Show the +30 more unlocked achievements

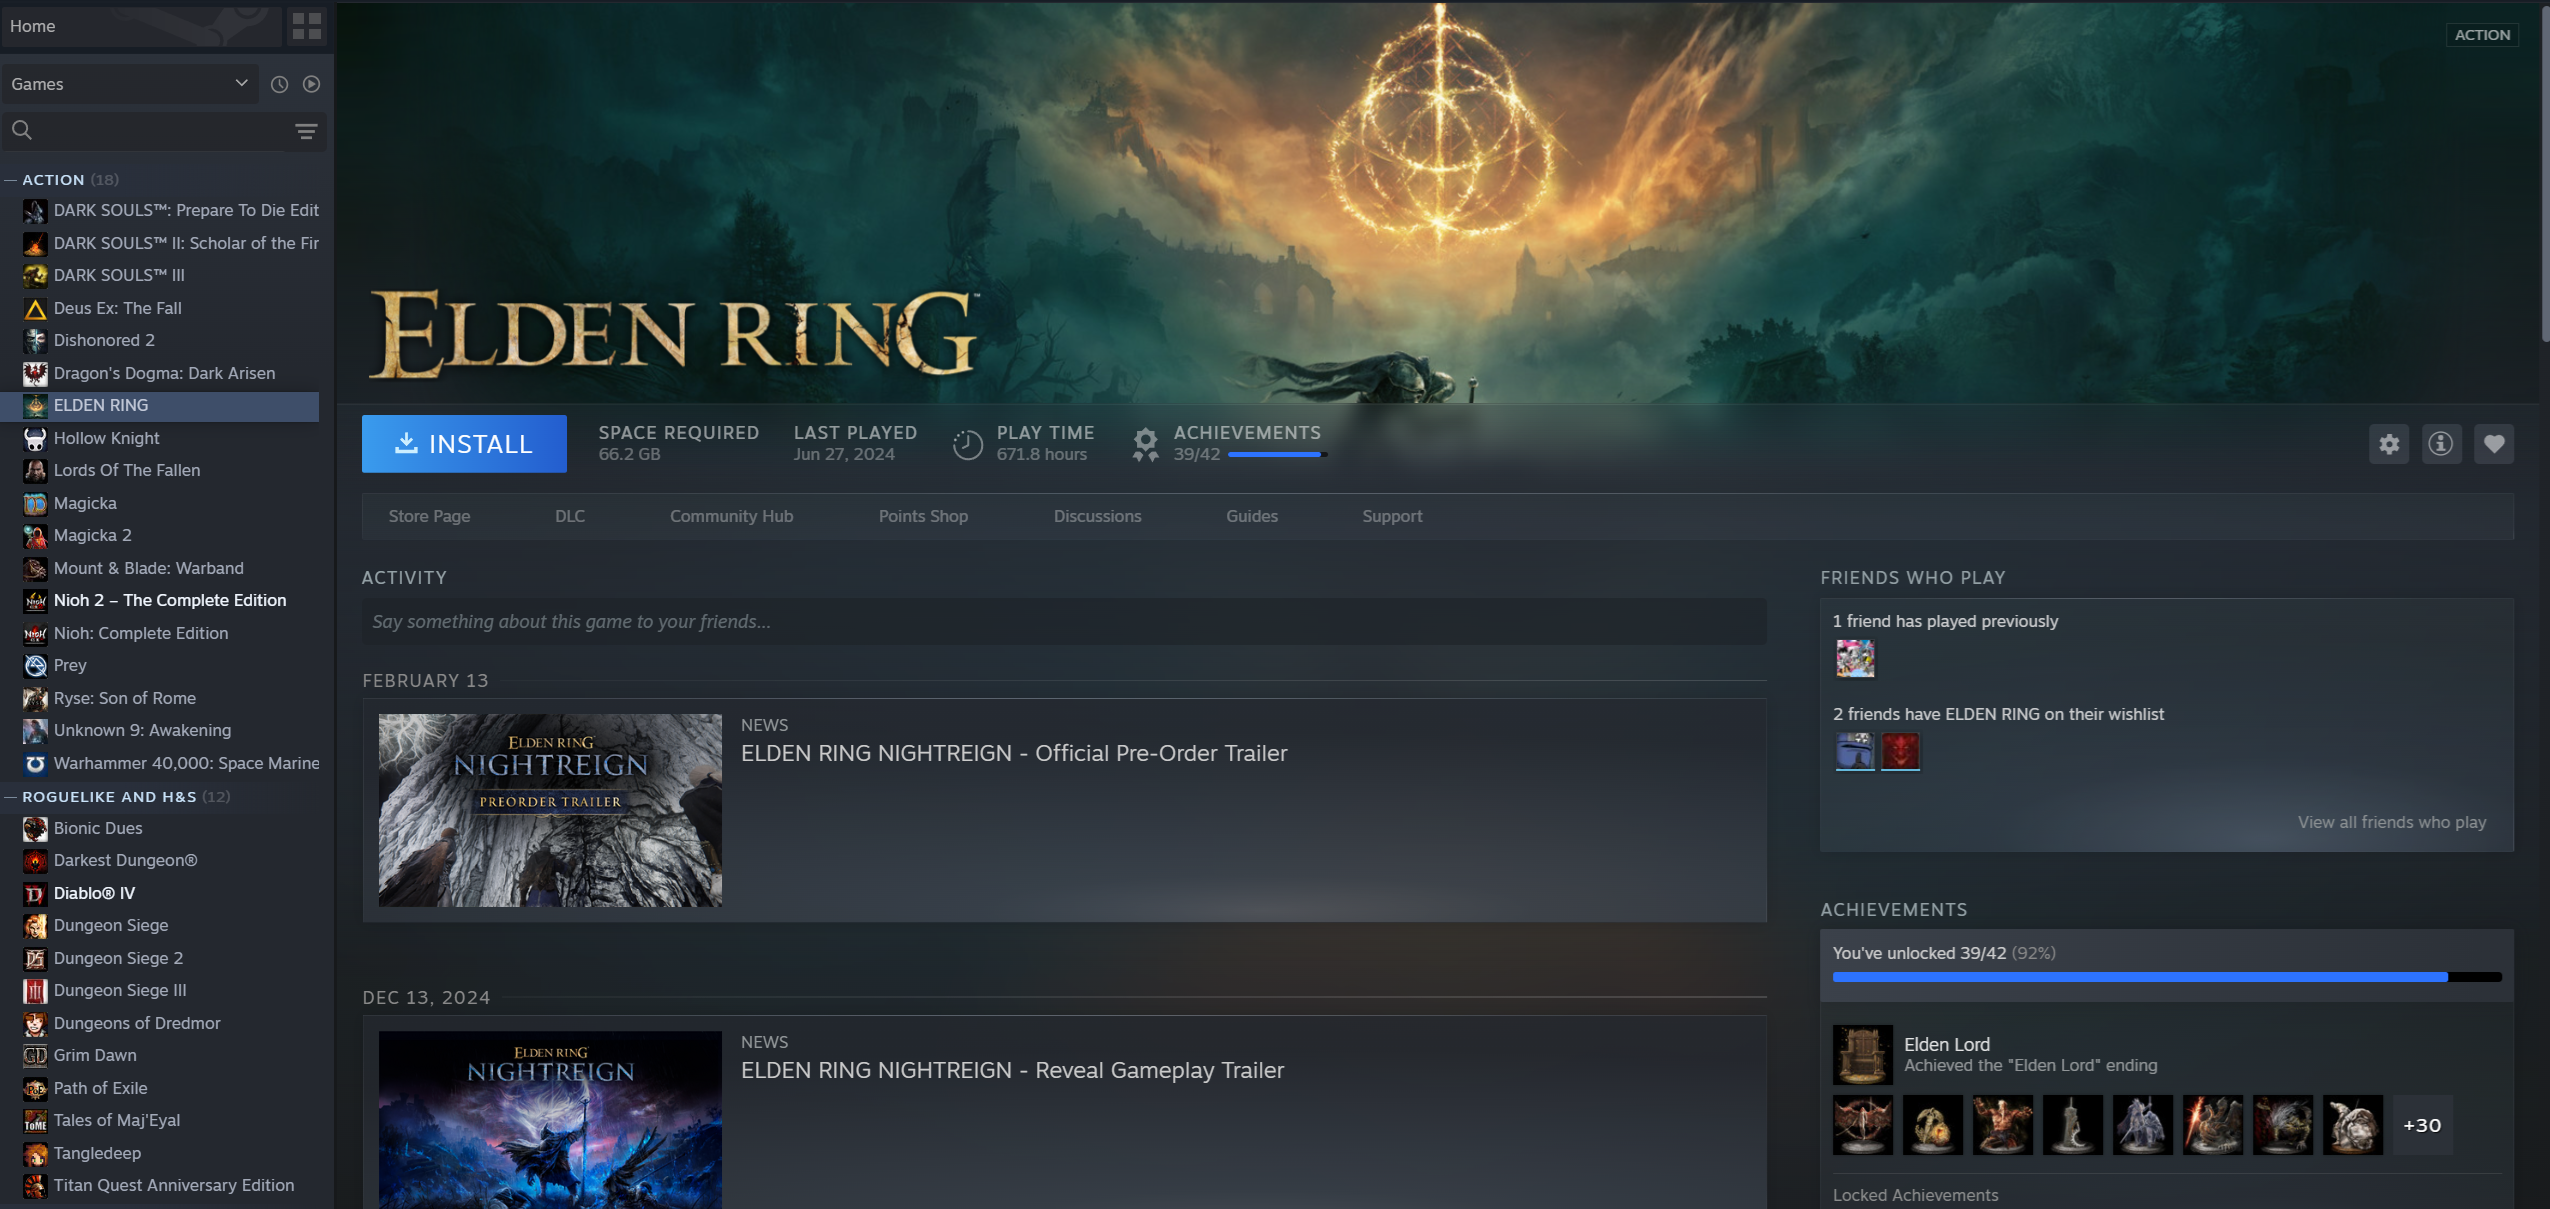[2422, 1125]
